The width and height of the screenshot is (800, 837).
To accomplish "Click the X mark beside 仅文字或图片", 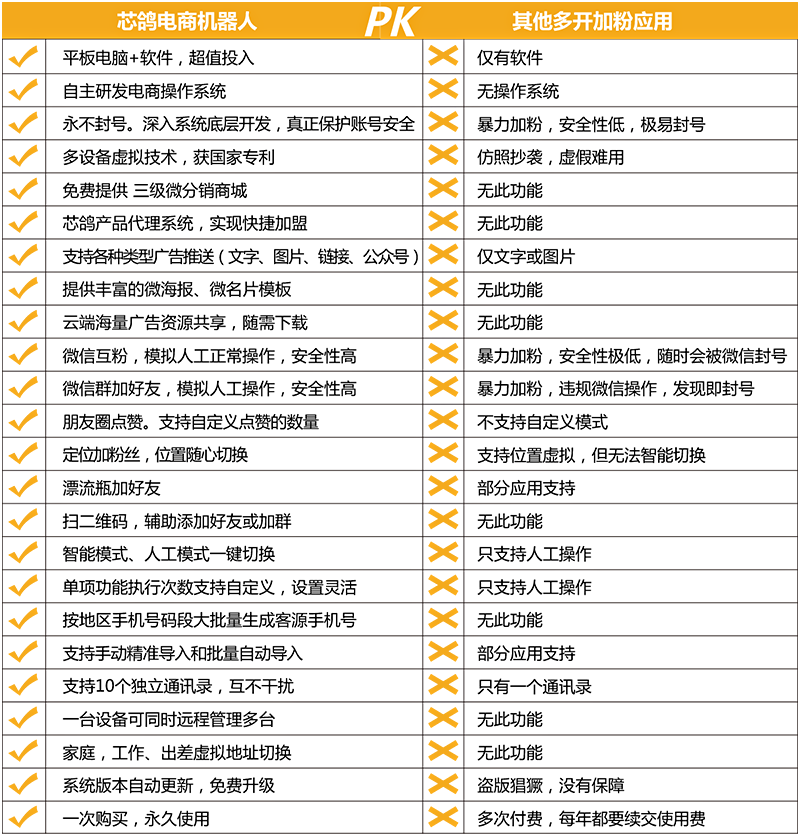I will tap(443, 254).
